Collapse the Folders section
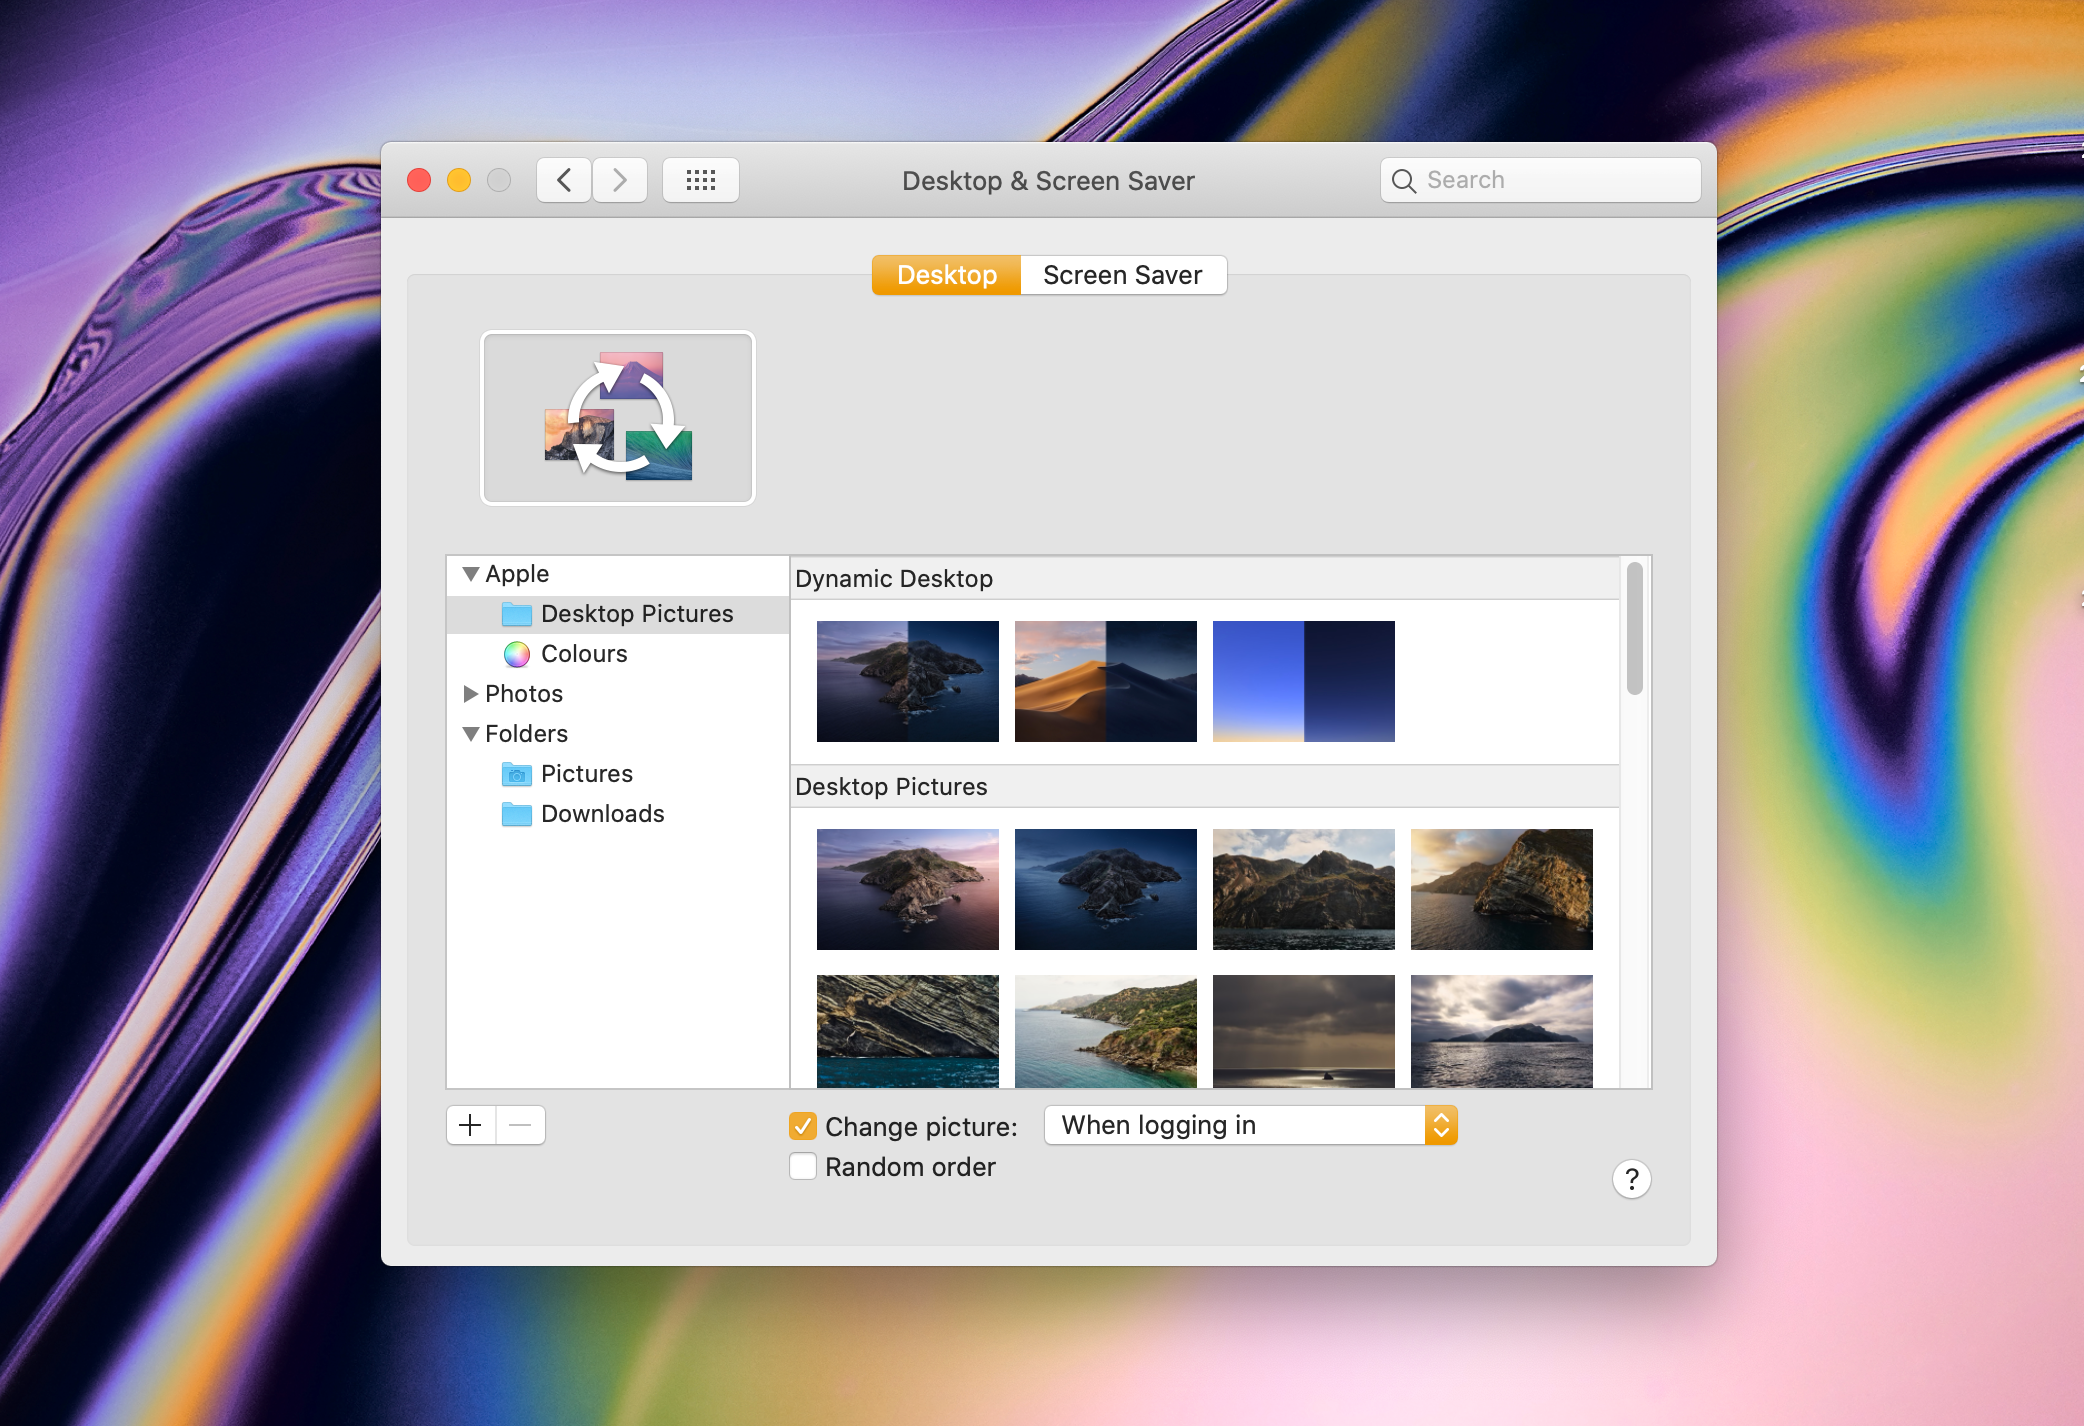Screen dimensions: 2084x1426 [470, 733]
